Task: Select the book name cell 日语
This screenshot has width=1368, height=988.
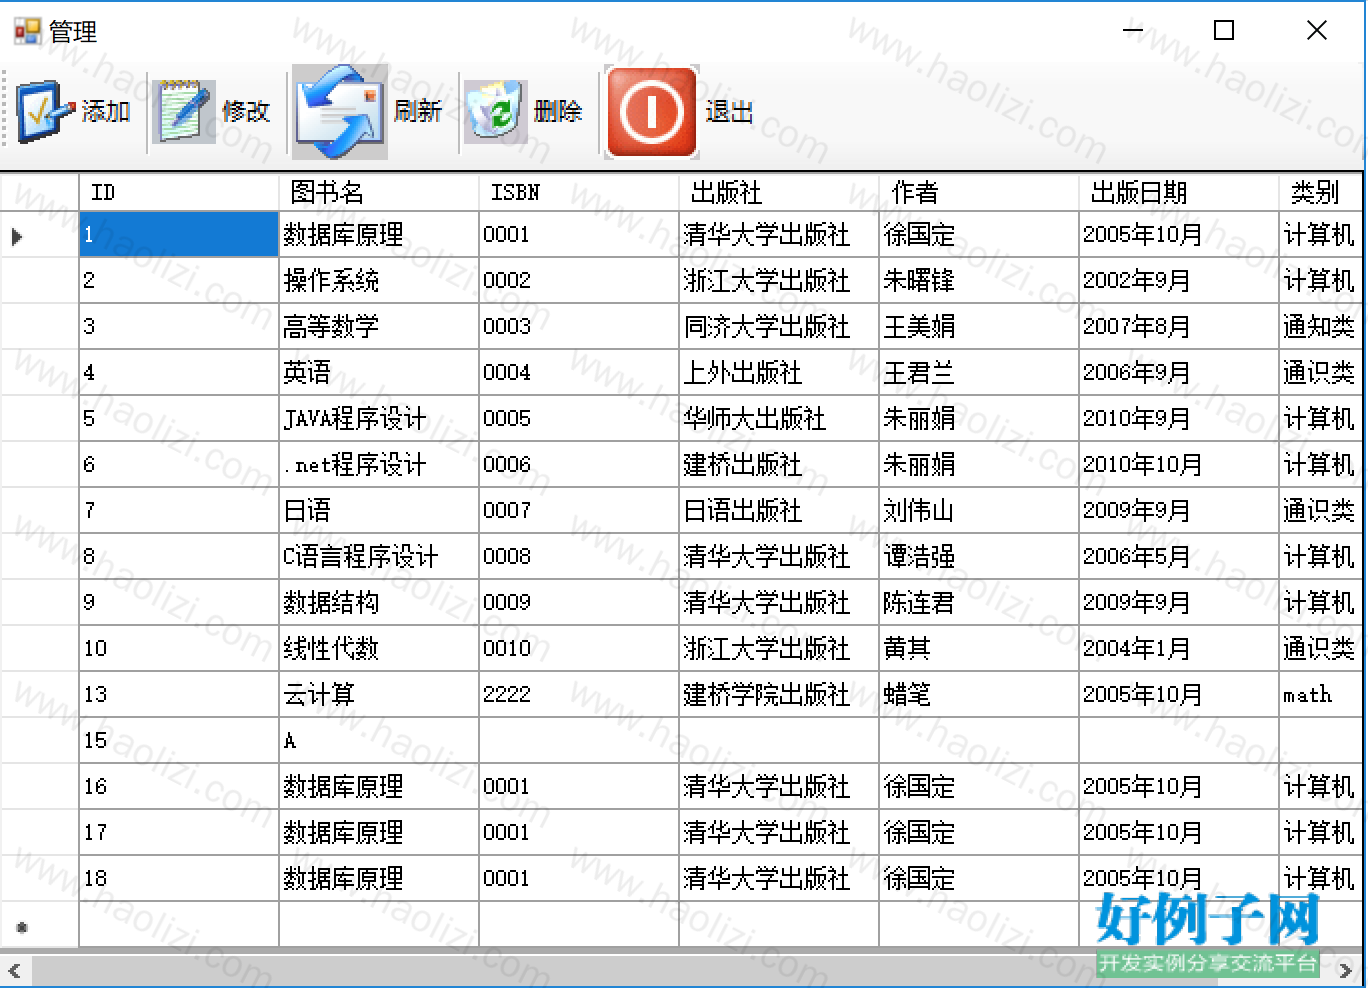Action: click(379, 511)
